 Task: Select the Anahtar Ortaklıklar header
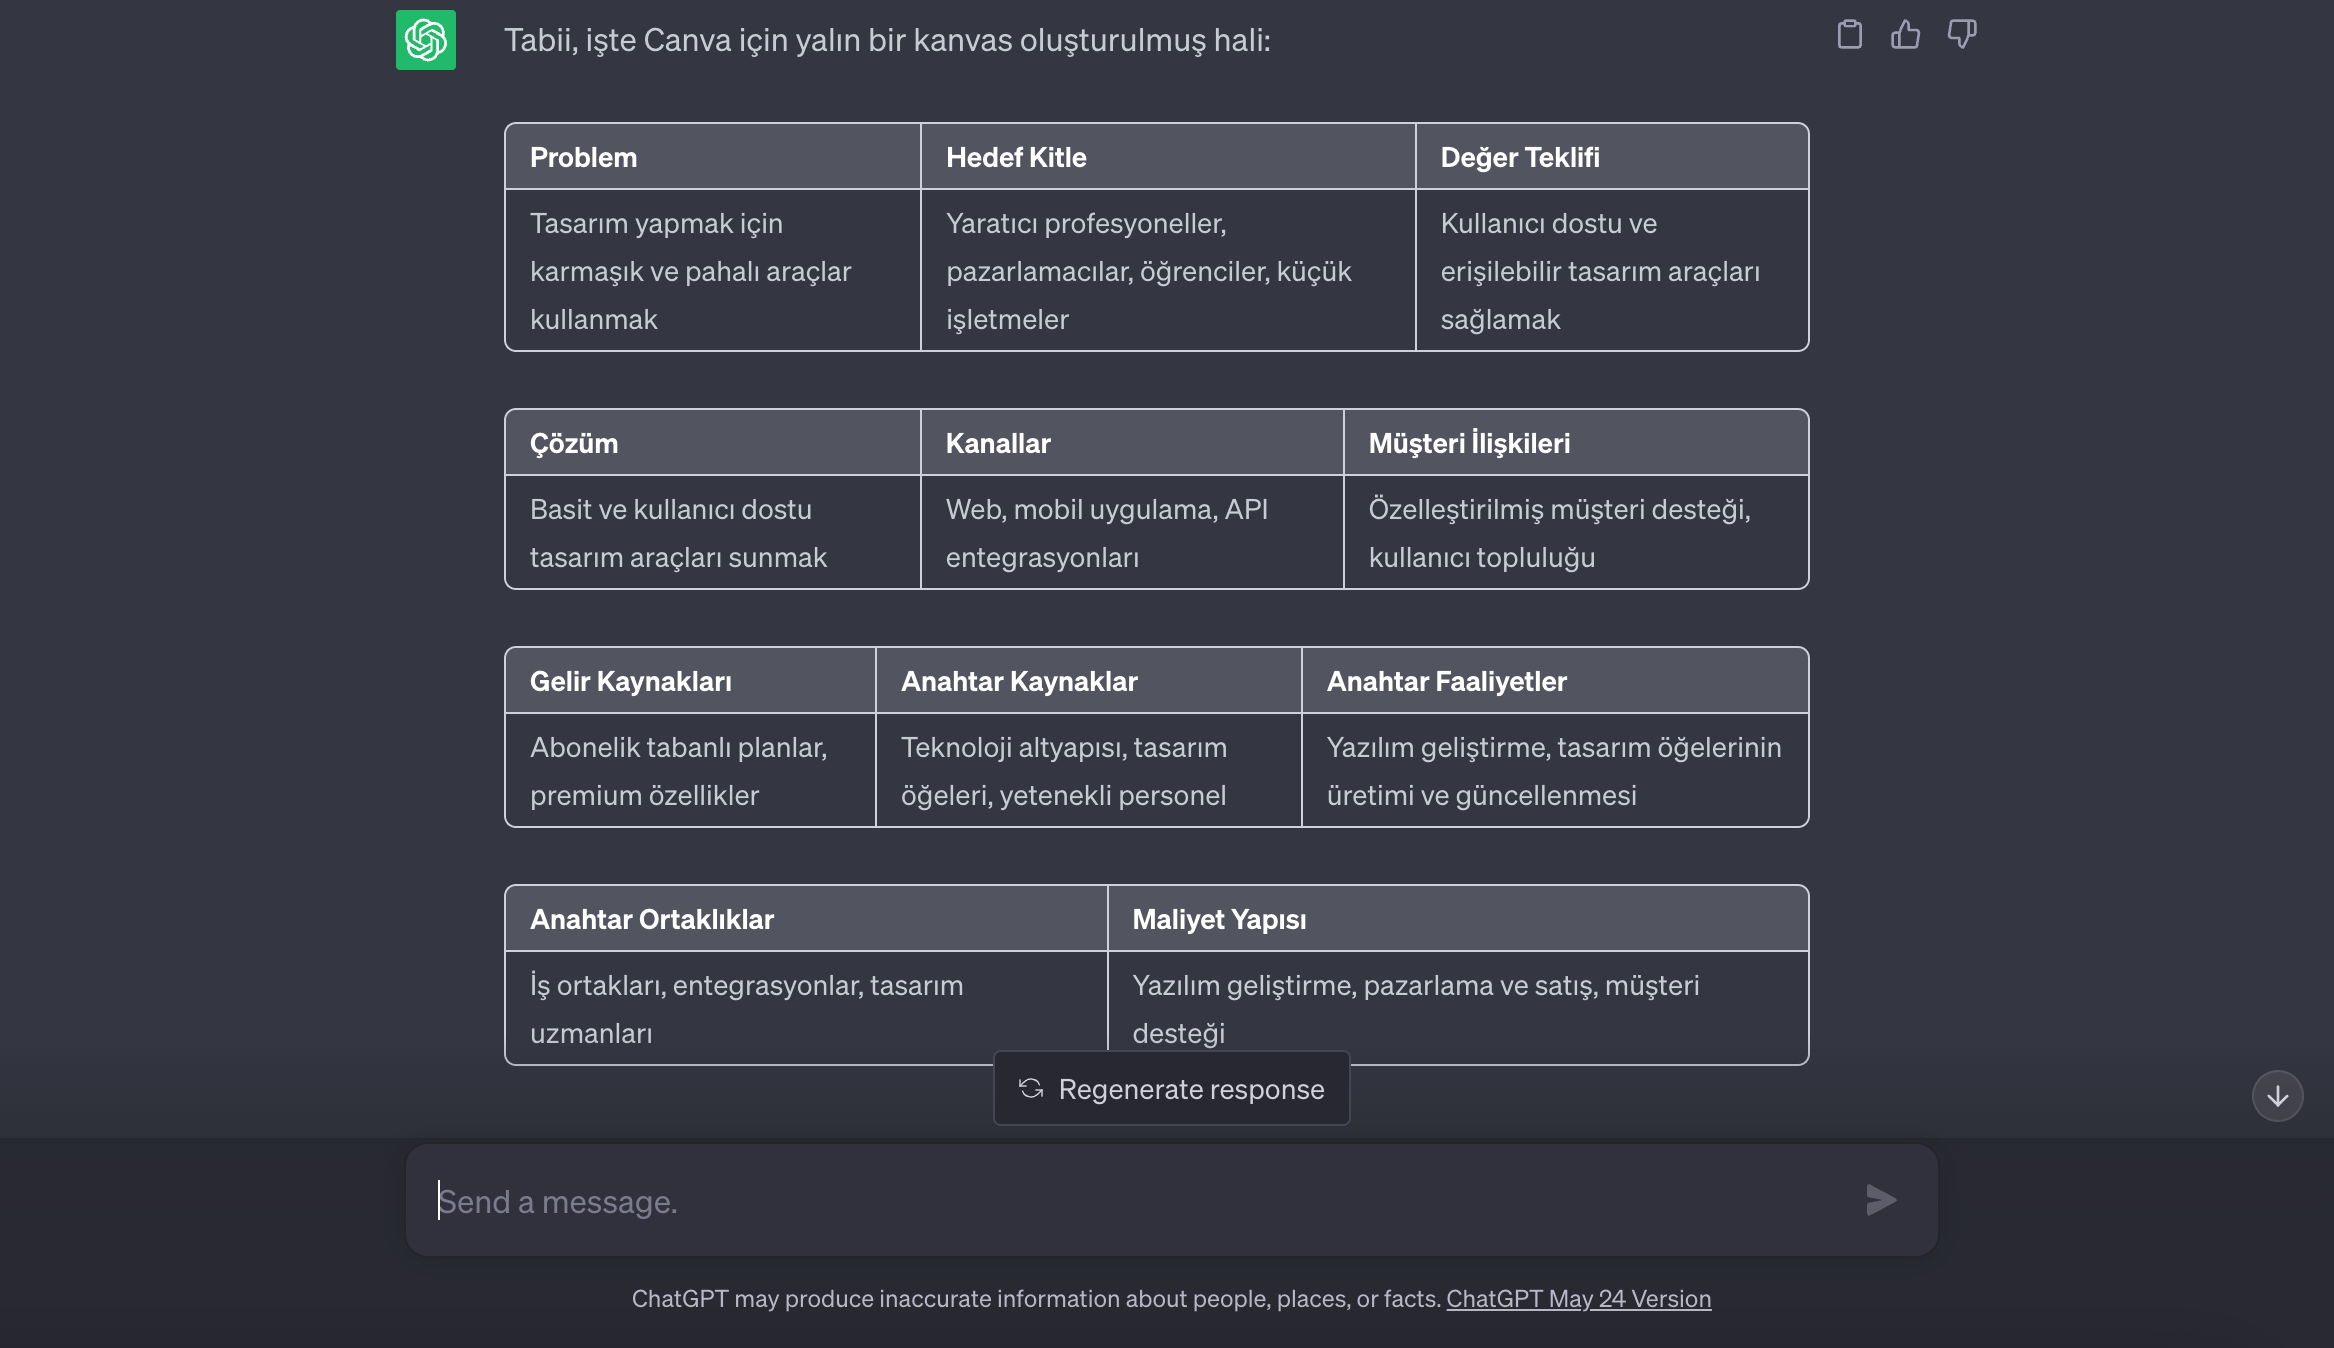point(652,920)
